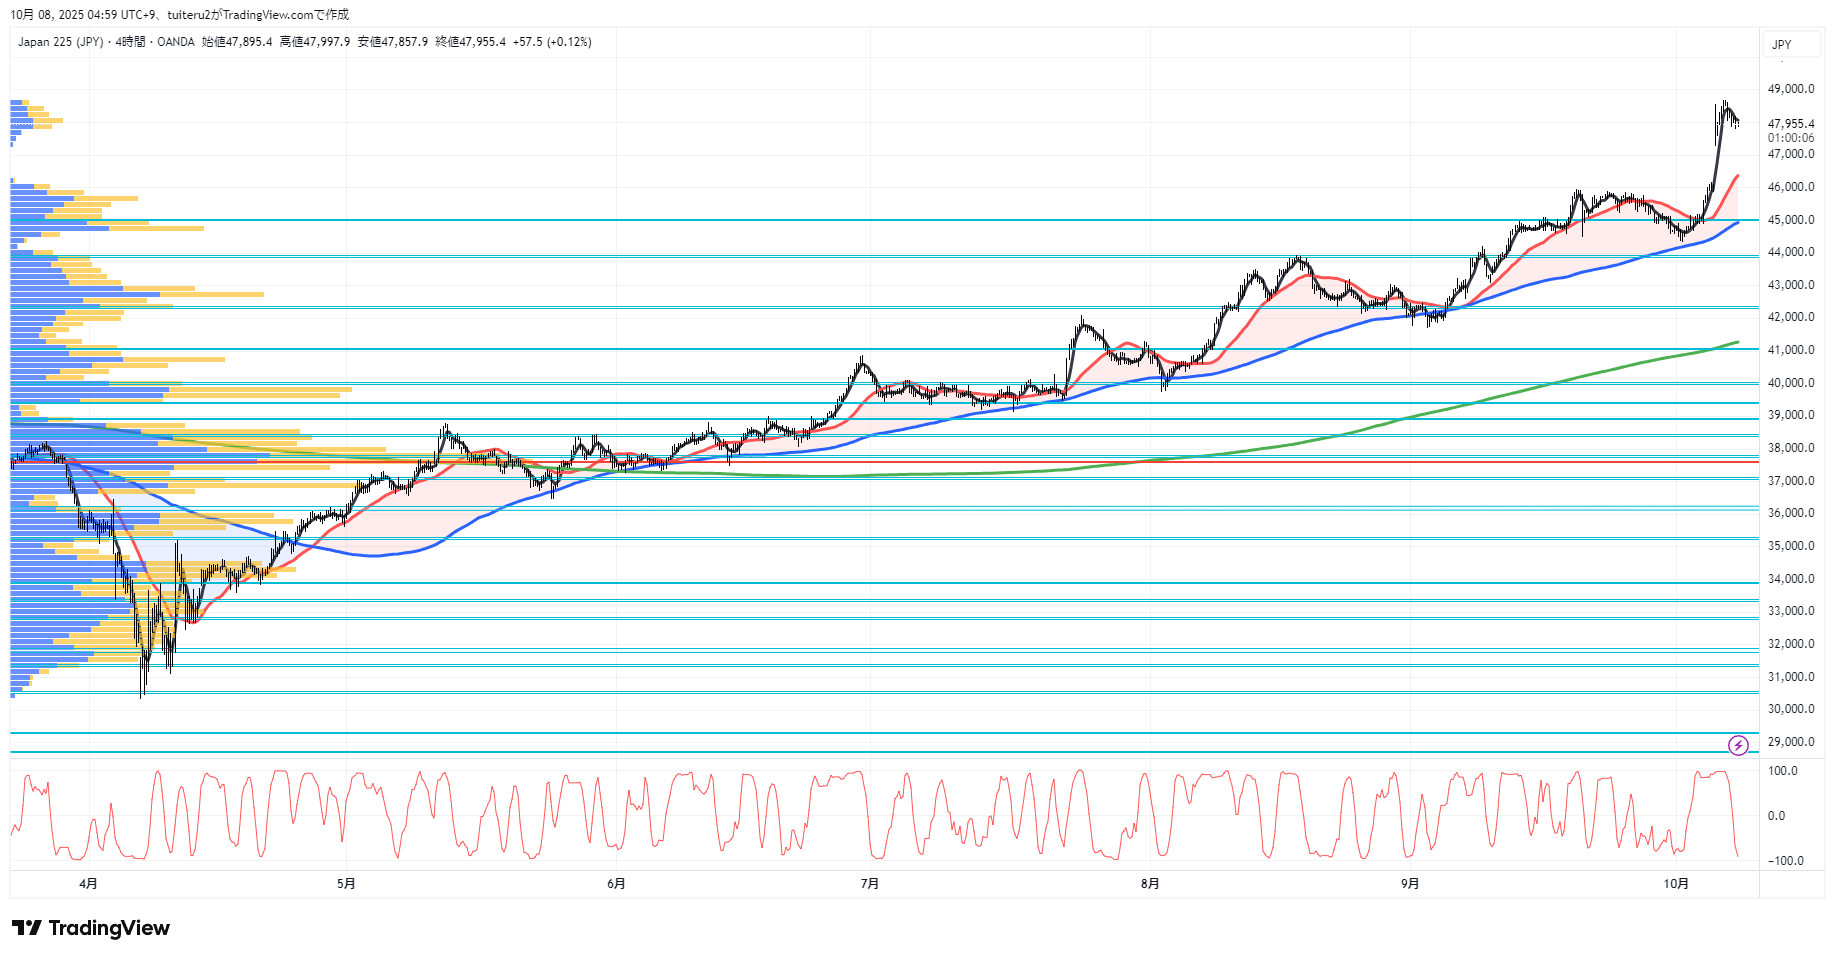Click the TradingView logo

coord(91,928)
